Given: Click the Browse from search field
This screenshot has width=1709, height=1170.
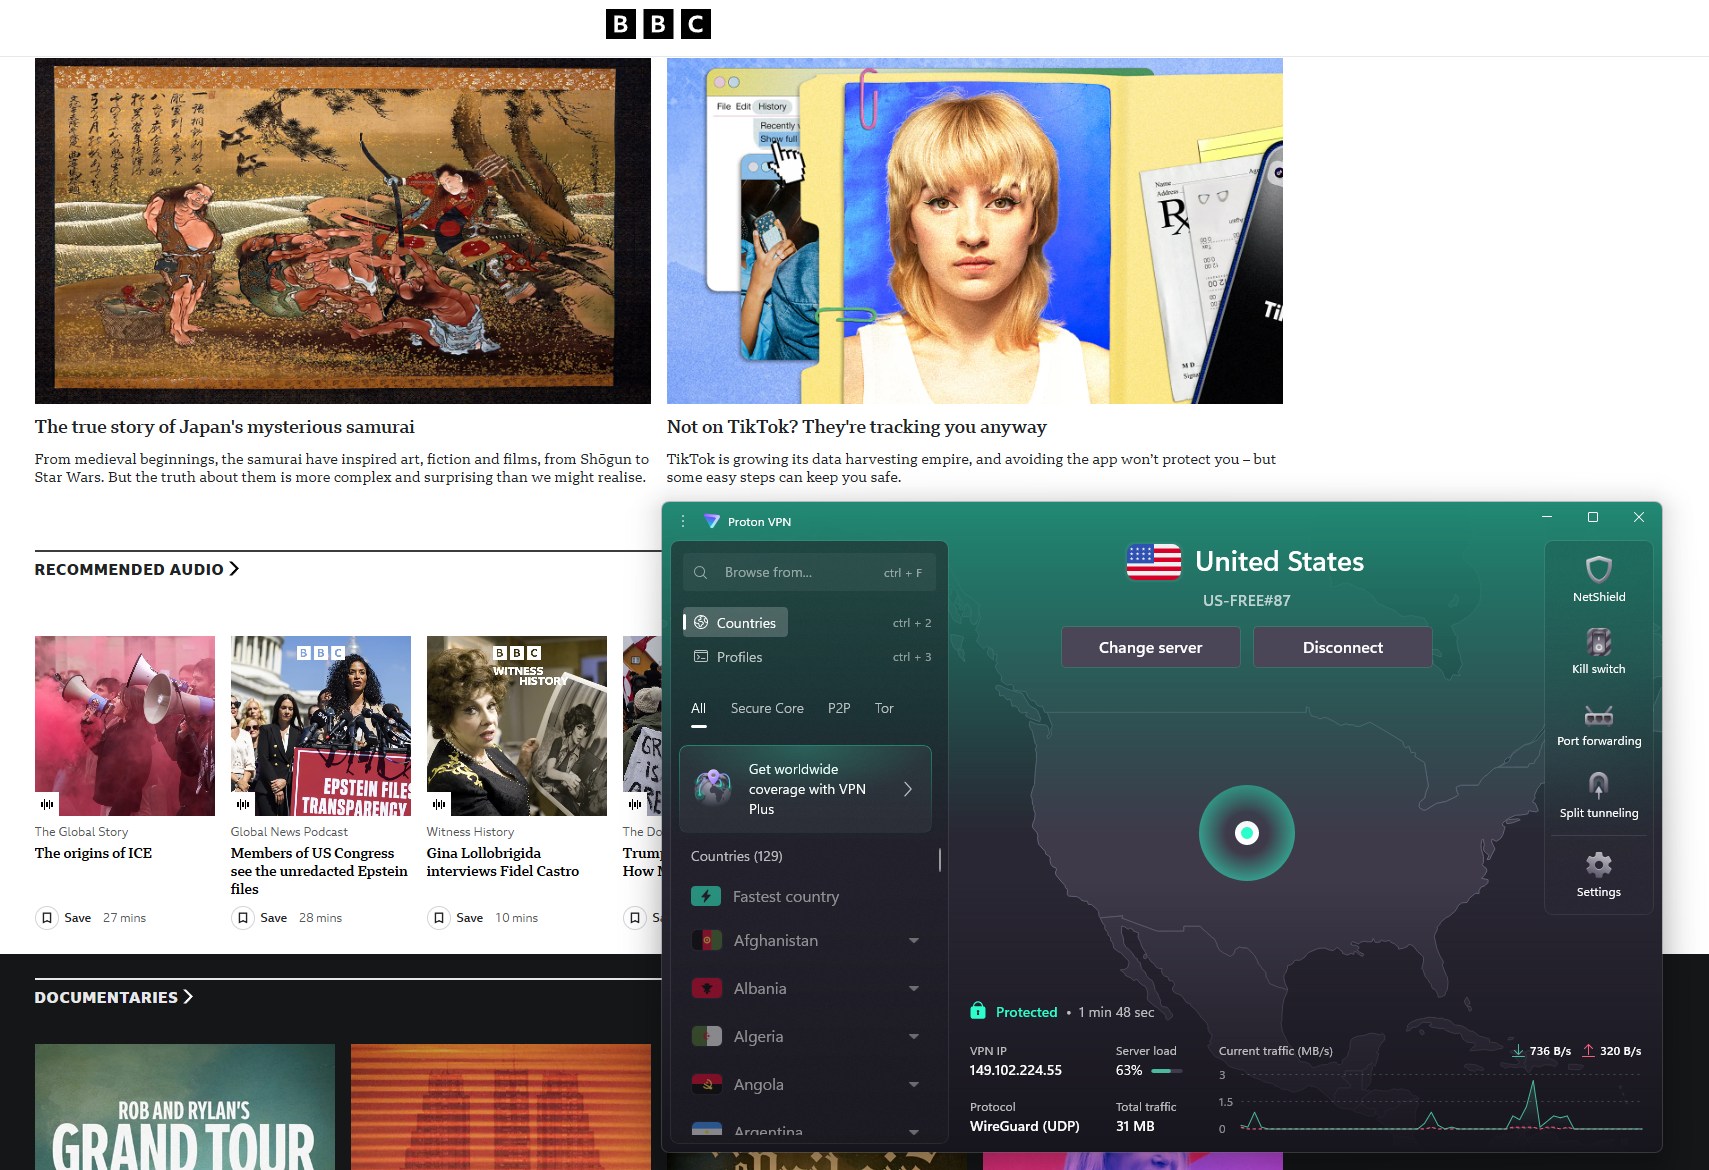Looking at the screenshot, I should (x=809, y=572).
